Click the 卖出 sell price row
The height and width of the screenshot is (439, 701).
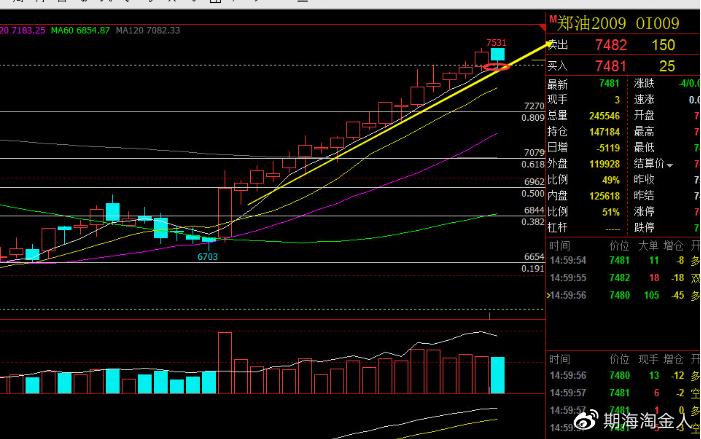click(622, 45)
